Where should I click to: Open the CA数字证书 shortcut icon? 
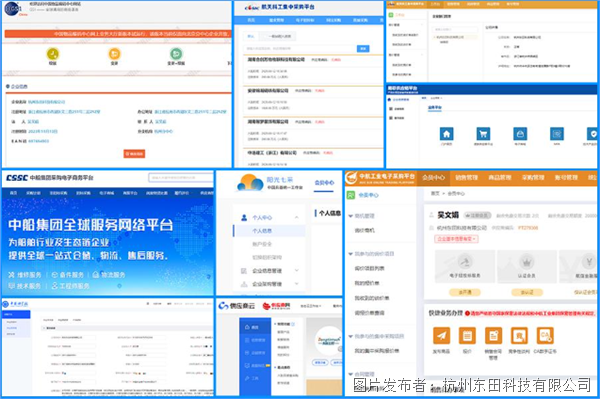point(545,335)
